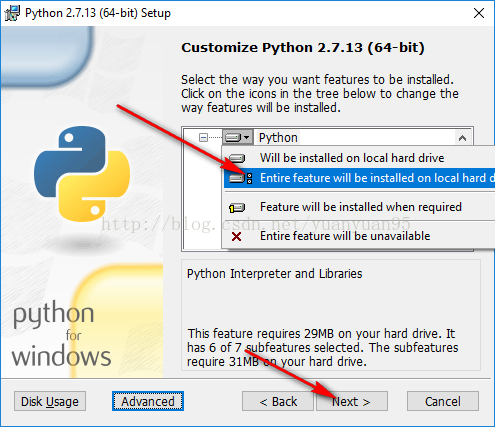The width and height of the screenshot is (495, 427).
Task: Click the Advanced button
Action: coord(148,401)
